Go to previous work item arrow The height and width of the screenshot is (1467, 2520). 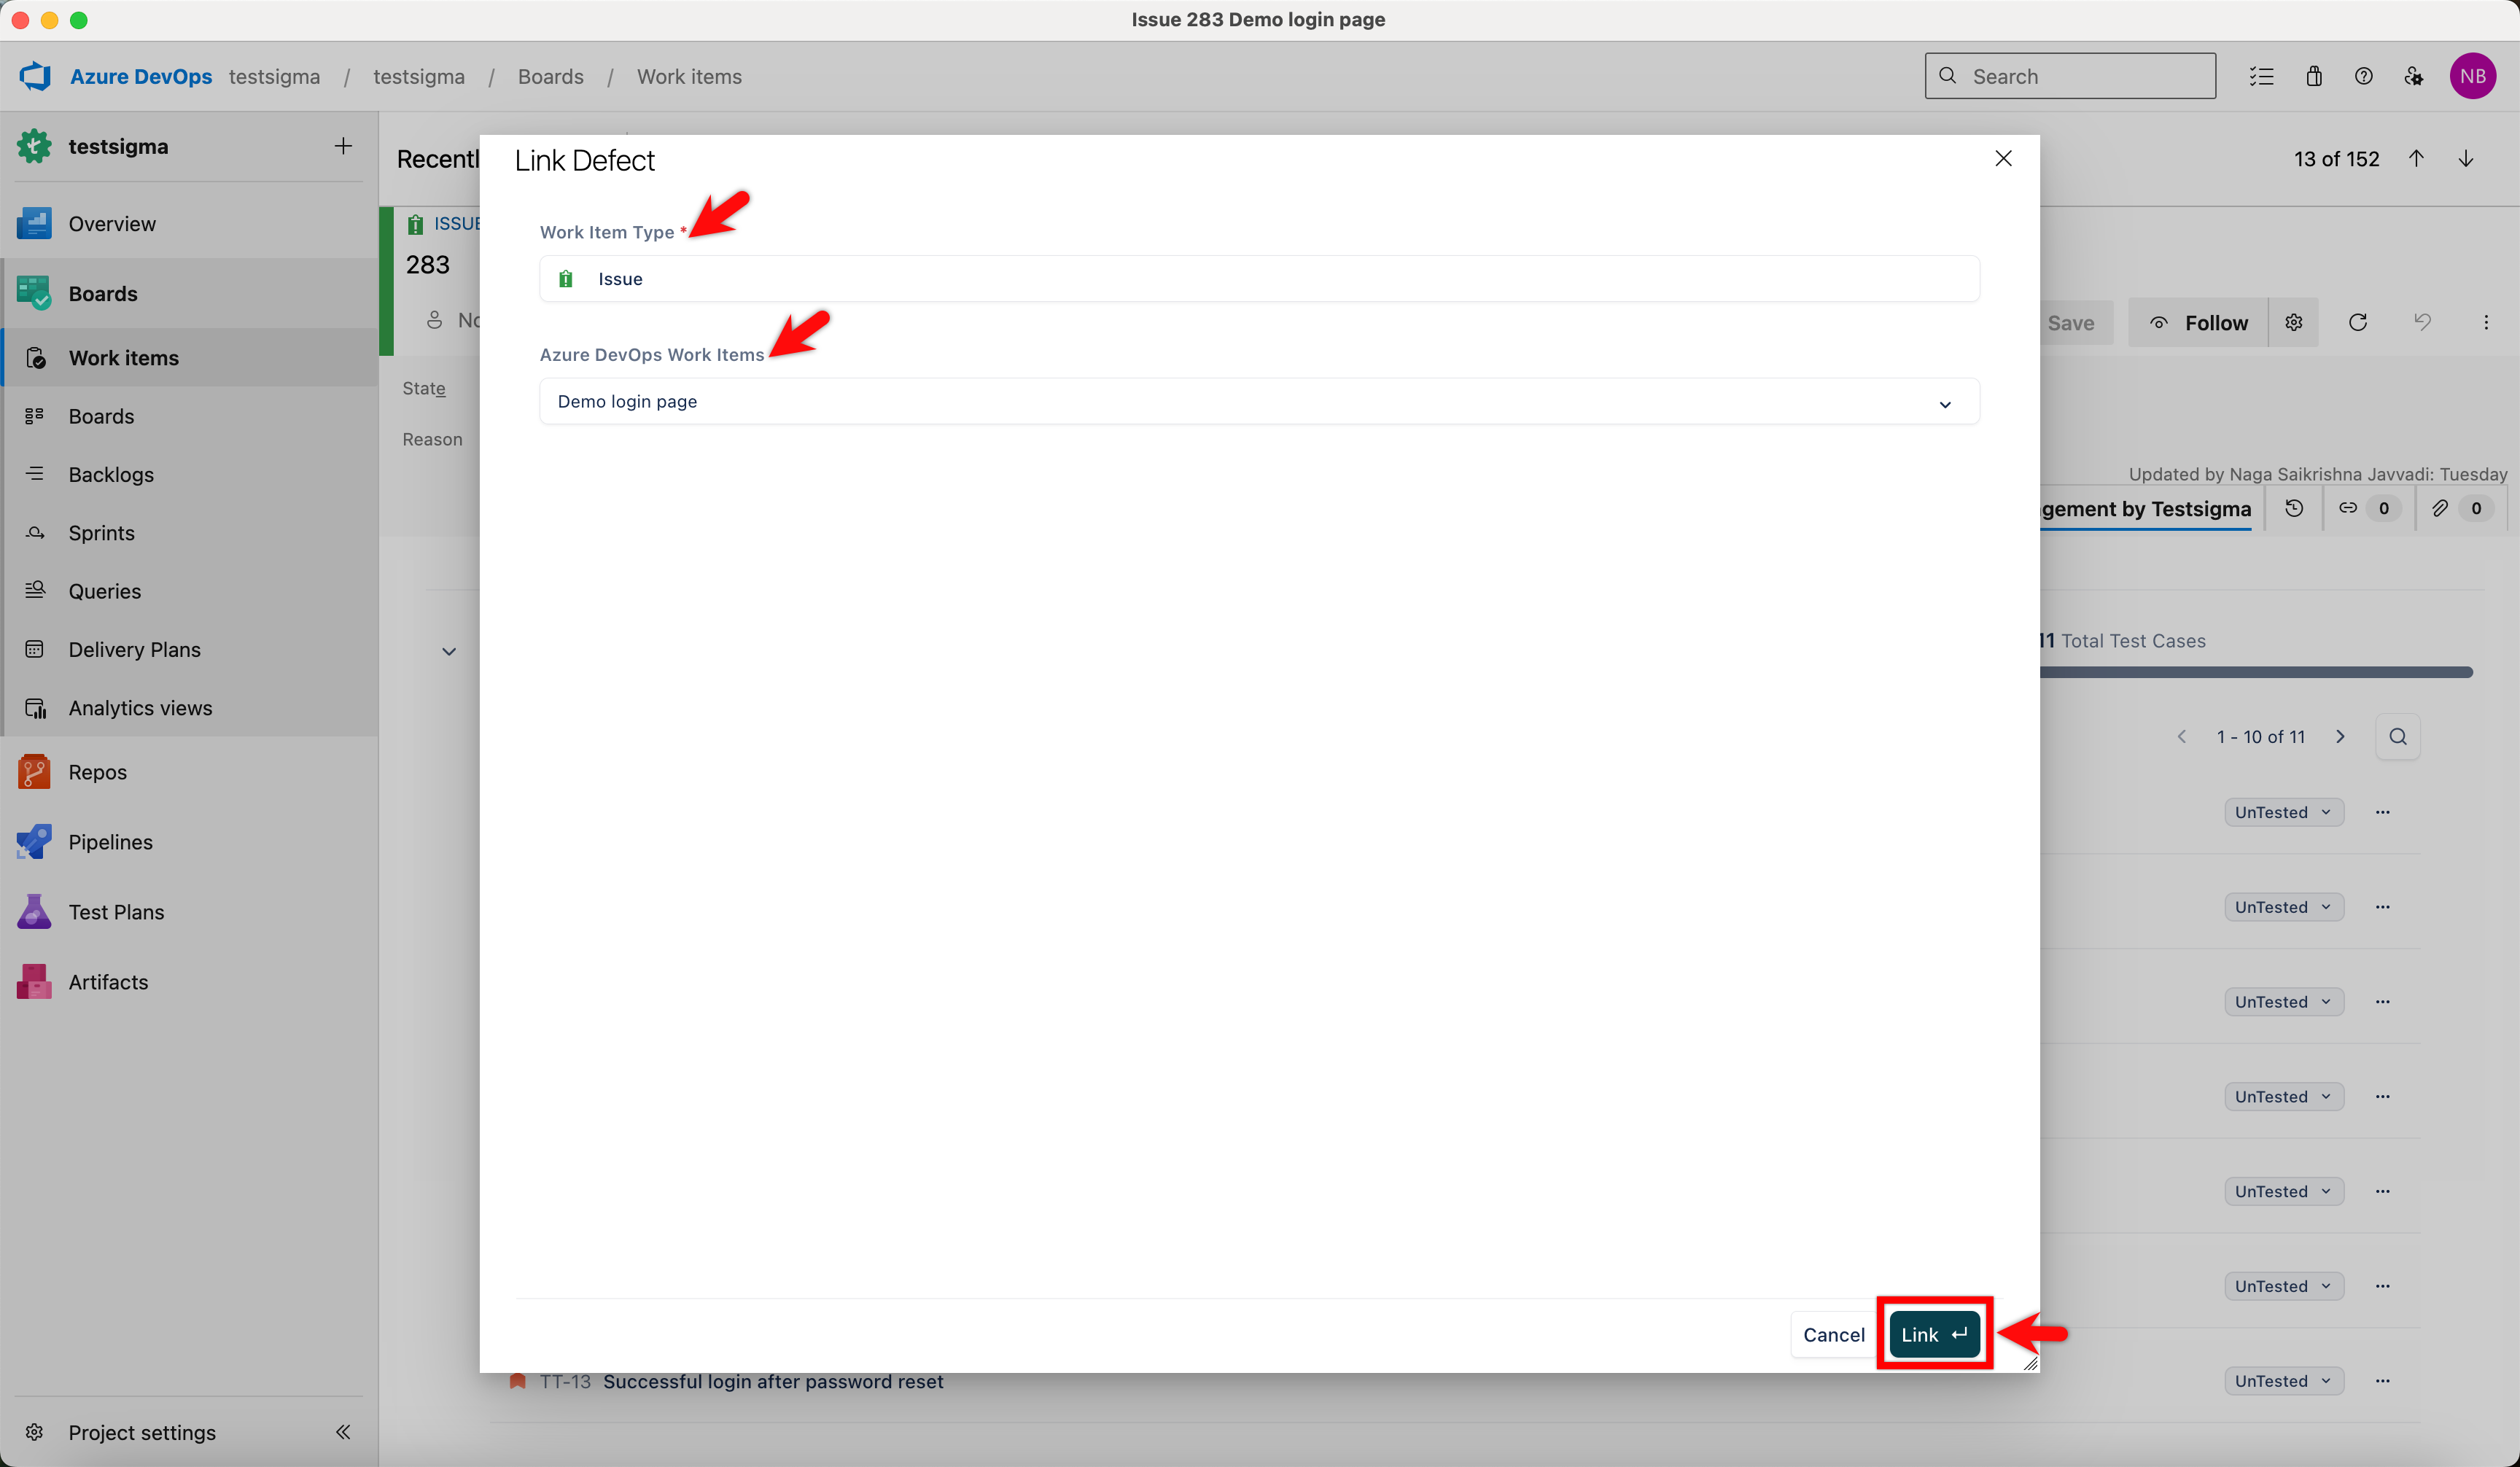click(2416, 159)
